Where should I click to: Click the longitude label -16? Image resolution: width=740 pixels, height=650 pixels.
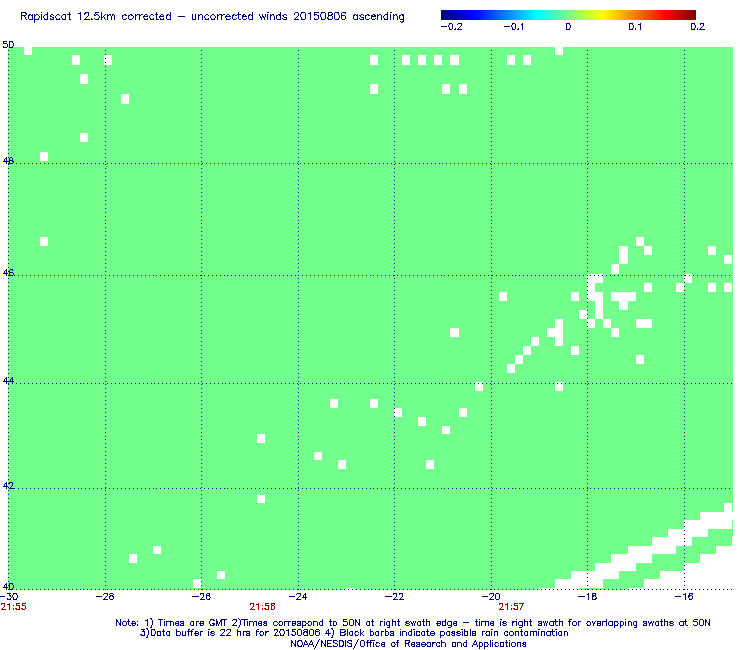tap(684, 597)
